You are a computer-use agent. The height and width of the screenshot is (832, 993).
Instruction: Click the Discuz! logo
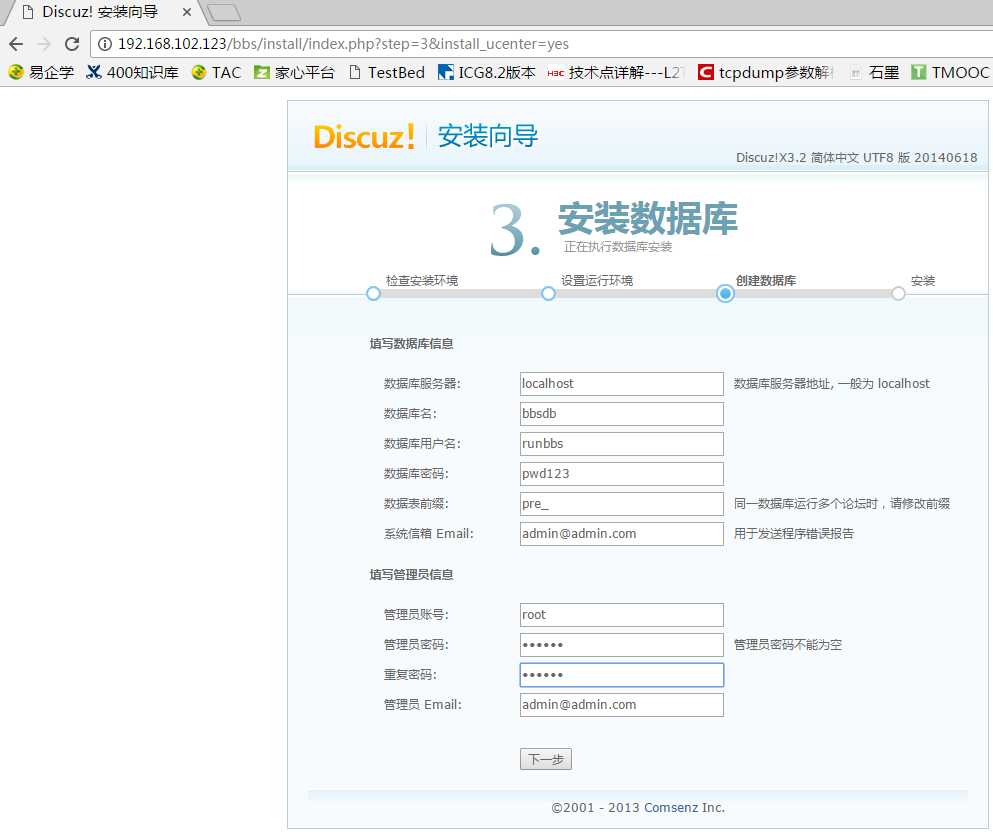tap(364, 137)
